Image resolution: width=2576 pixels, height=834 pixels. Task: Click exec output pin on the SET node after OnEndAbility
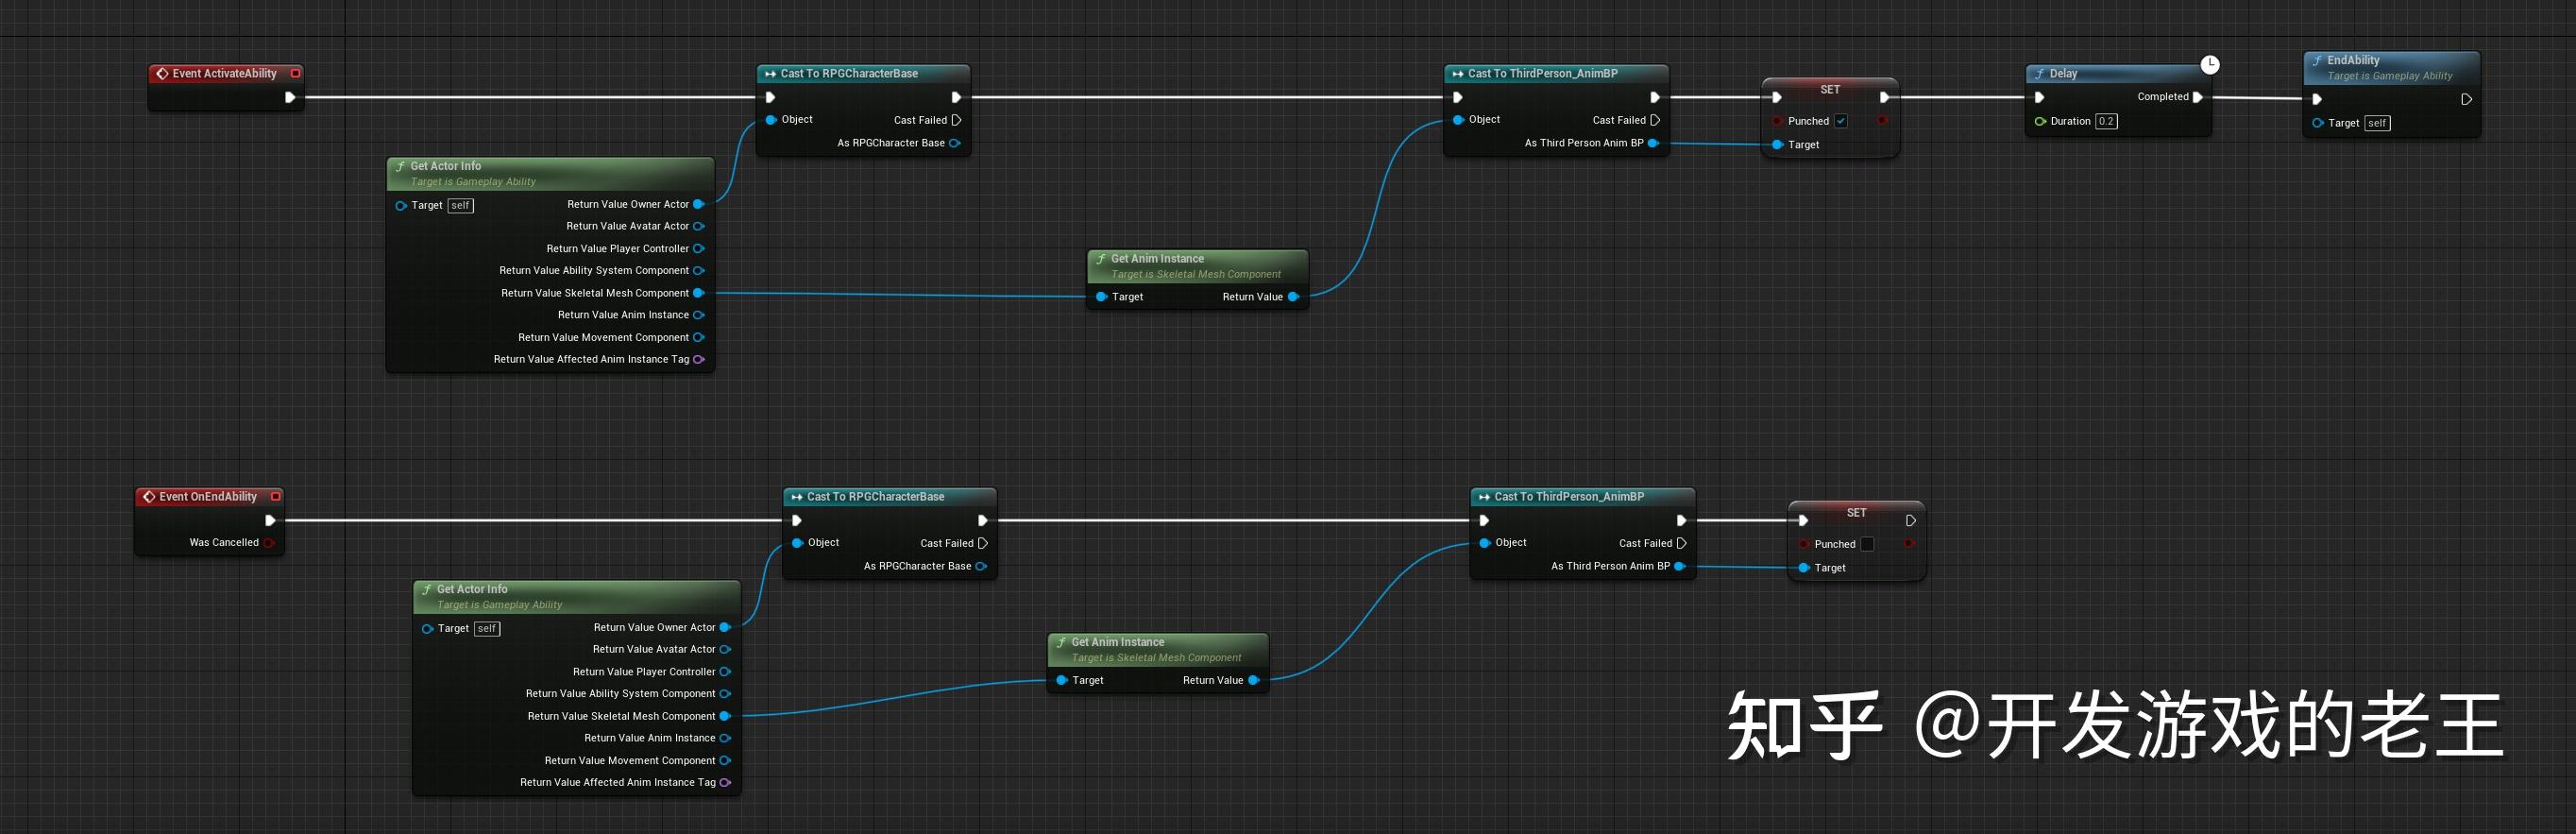click(x=1910, y=520)
